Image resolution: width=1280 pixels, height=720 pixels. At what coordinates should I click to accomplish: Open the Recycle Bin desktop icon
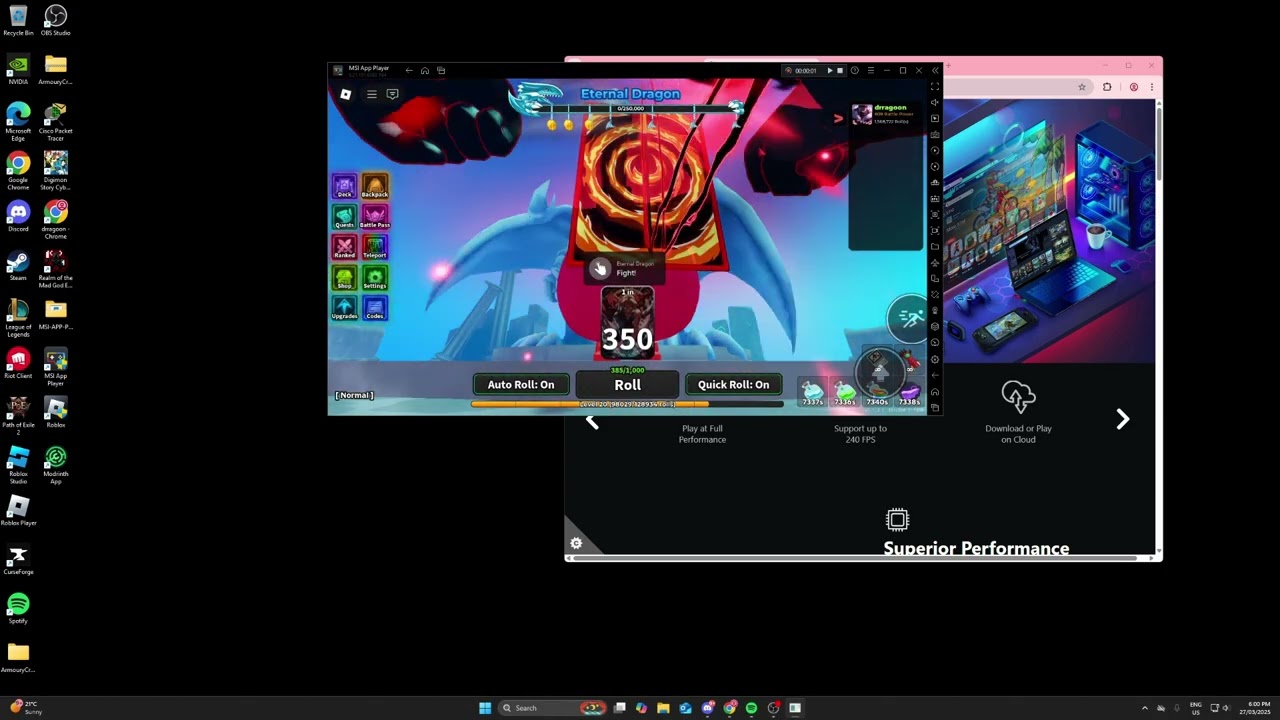[18, 20]
